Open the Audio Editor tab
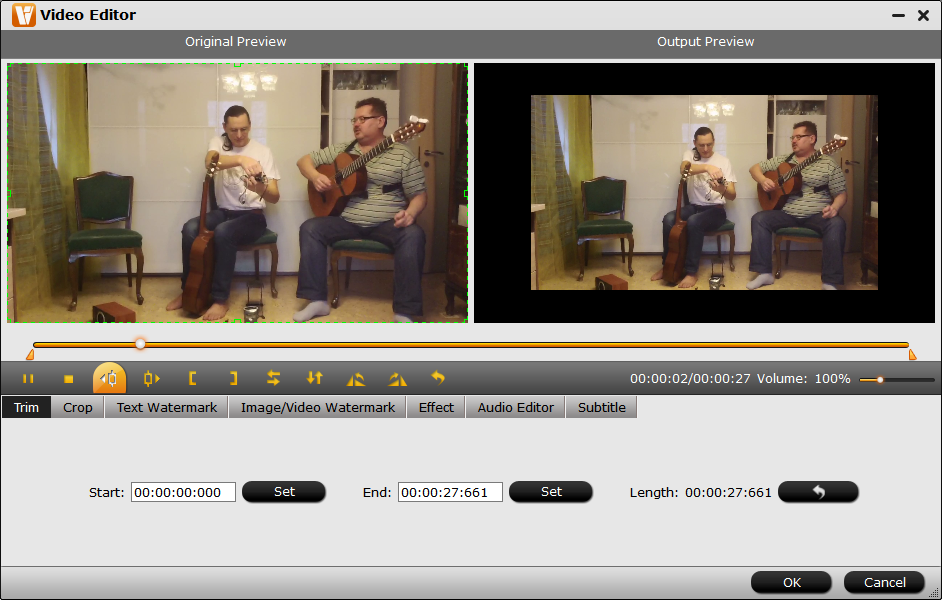Image resolution: width=942 pixels, height=600 pixels. pos(515,407)
